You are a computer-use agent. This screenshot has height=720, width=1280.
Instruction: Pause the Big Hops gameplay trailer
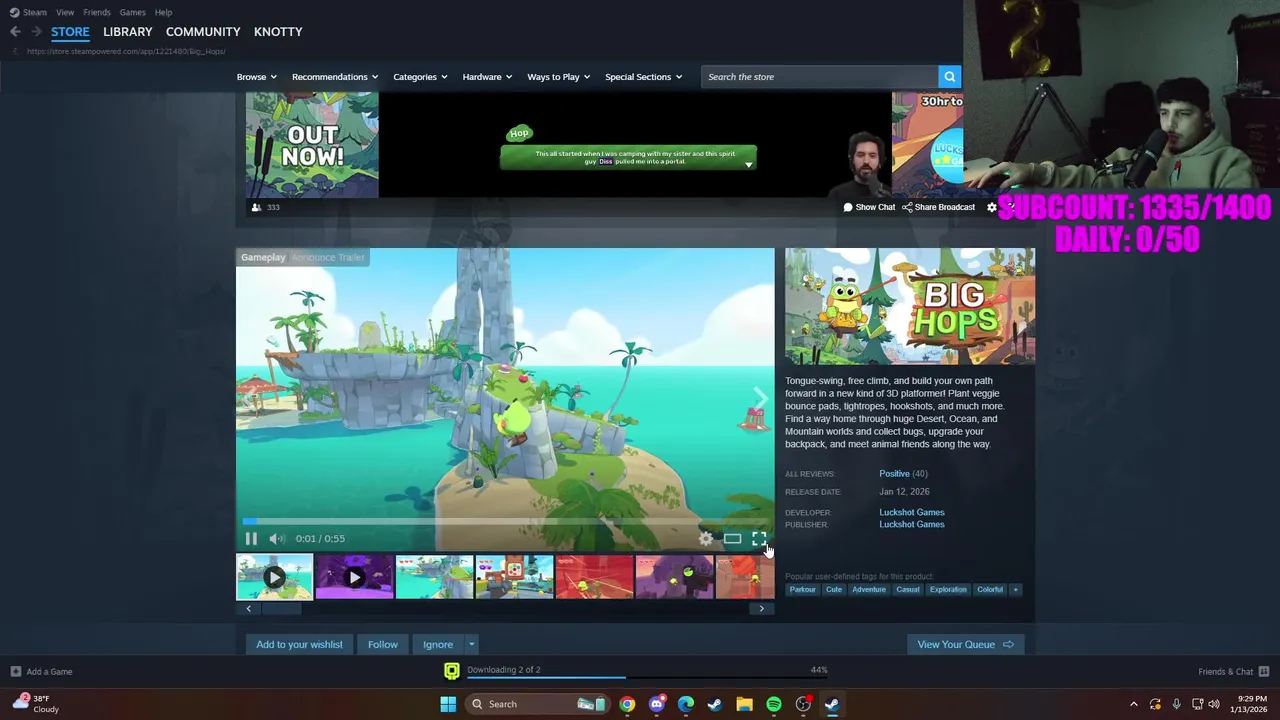coord(251,538)
